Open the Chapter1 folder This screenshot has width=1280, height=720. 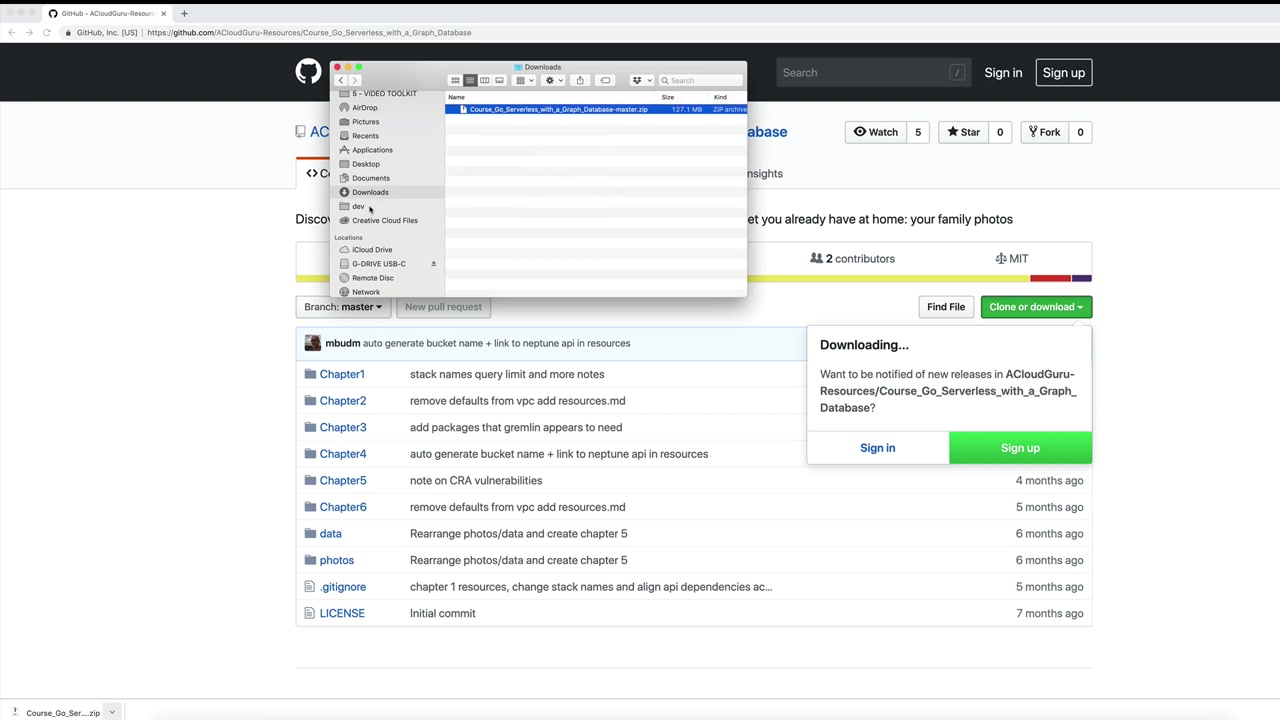coord(342,374)
